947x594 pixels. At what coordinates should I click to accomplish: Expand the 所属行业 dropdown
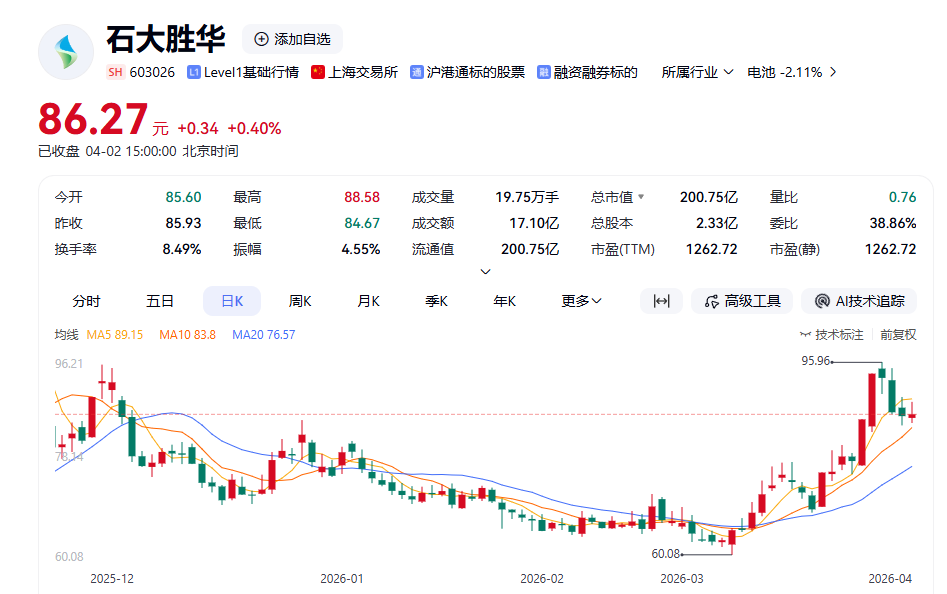697,72
